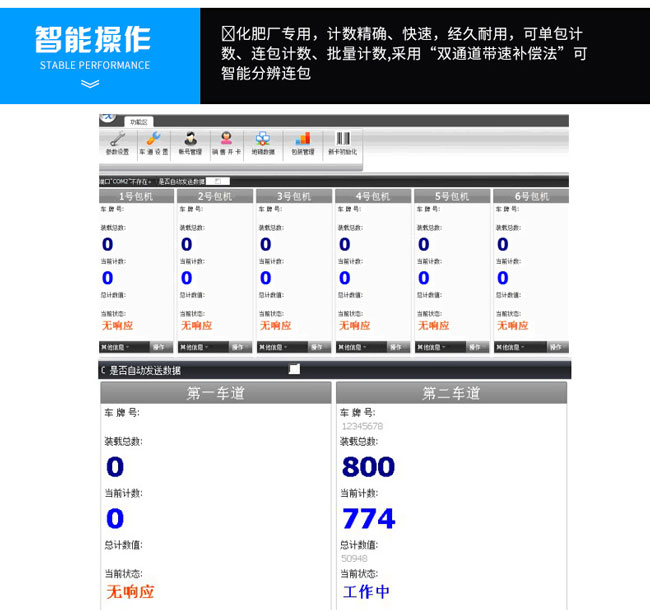Viewport: 650px width, 610px height.
Task: Select the 第一车道 panel header
Action: 215,393
